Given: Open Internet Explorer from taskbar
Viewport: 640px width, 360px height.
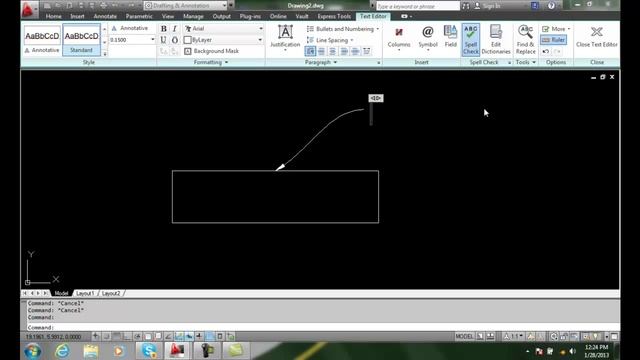Looking at the screenshot, I should [62, 351].
